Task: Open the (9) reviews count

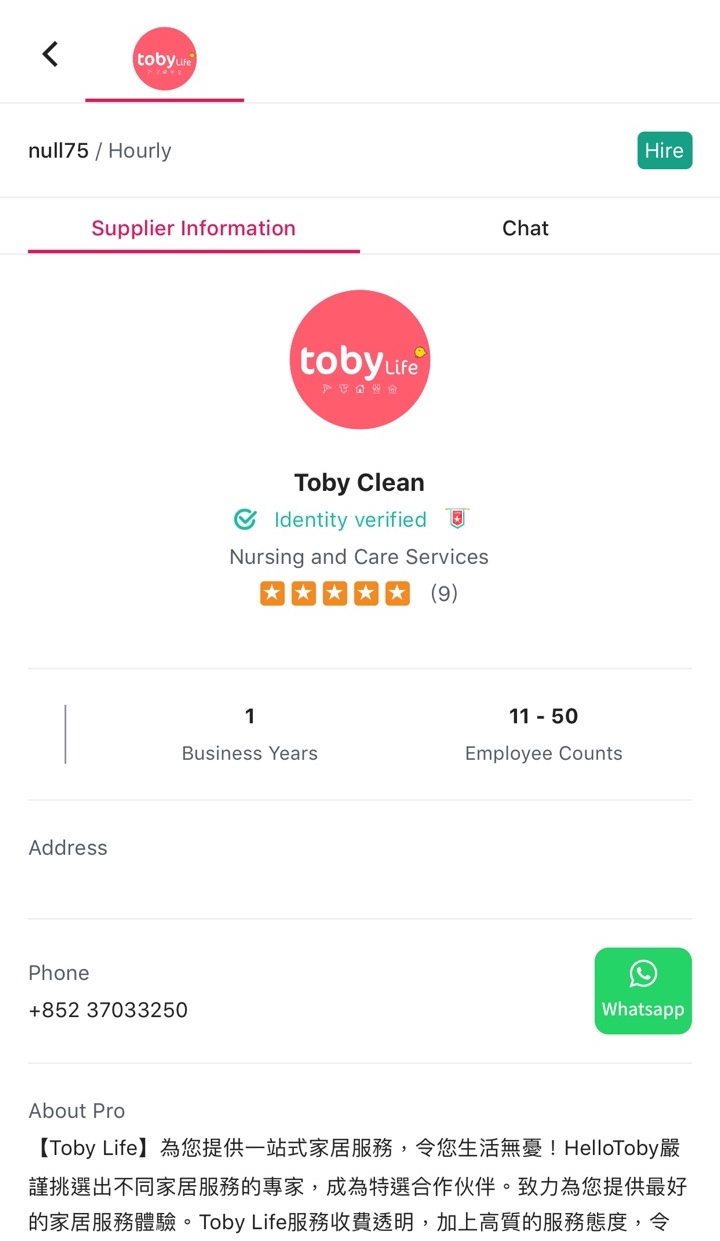Action: [x=444, y=593]
